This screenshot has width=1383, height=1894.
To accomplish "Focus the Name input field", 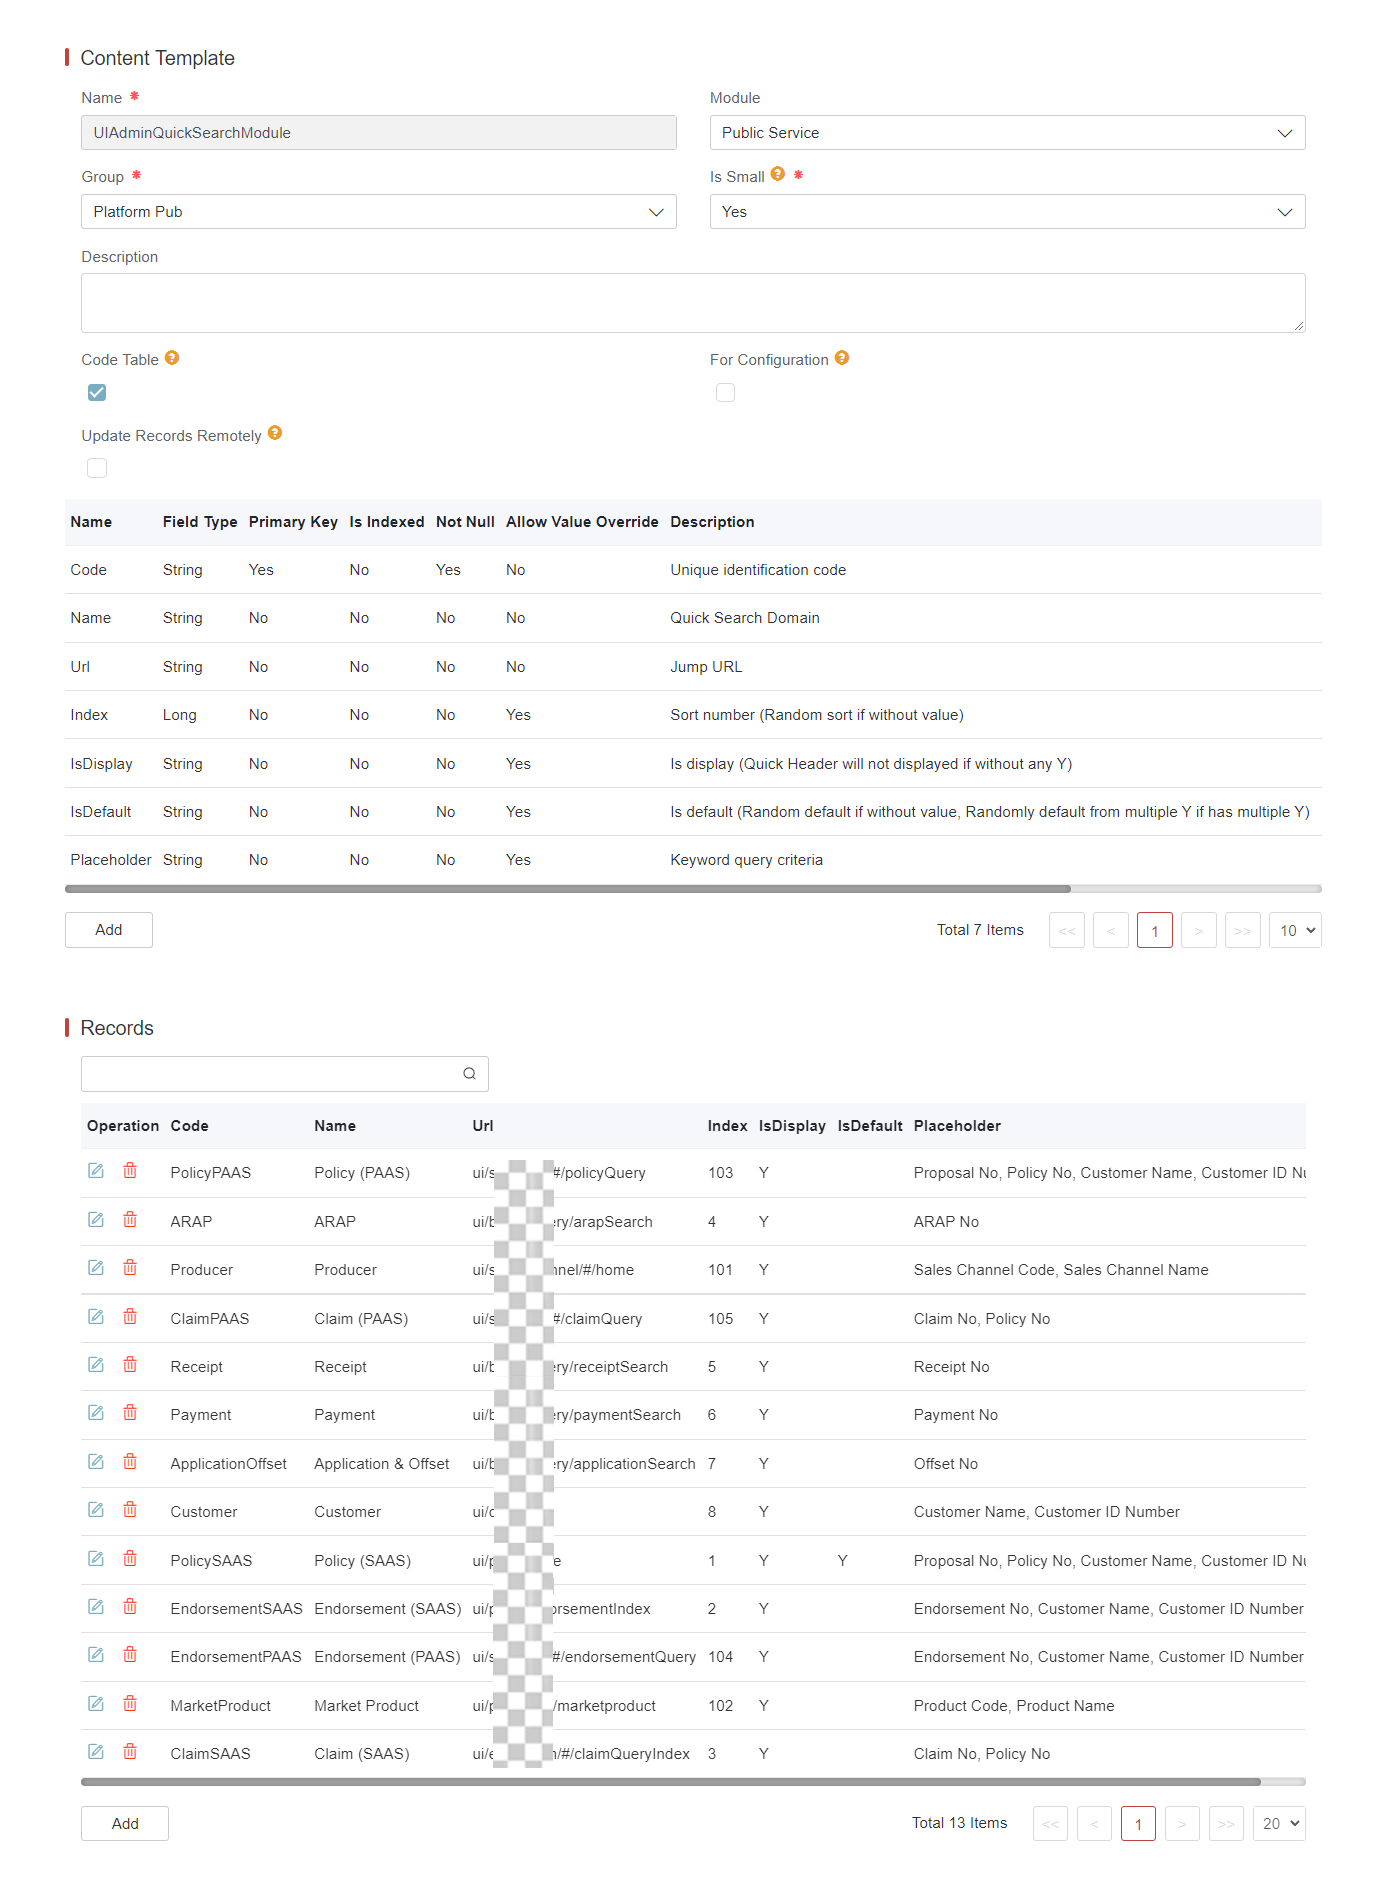I will (379, 133).
